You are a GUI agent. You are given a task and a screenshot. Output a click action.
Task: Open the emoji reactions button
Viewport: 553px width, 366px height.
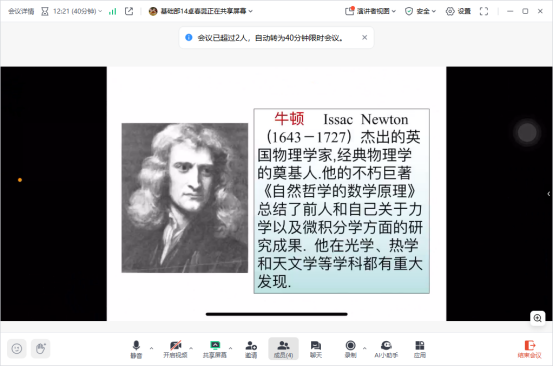17,349
